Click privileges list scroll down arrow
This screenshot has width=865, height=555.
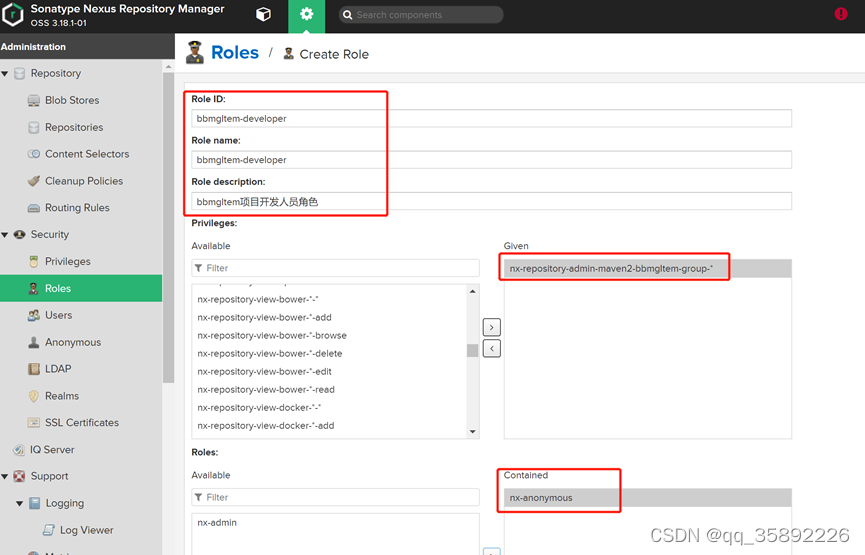(x=473, y=432)
